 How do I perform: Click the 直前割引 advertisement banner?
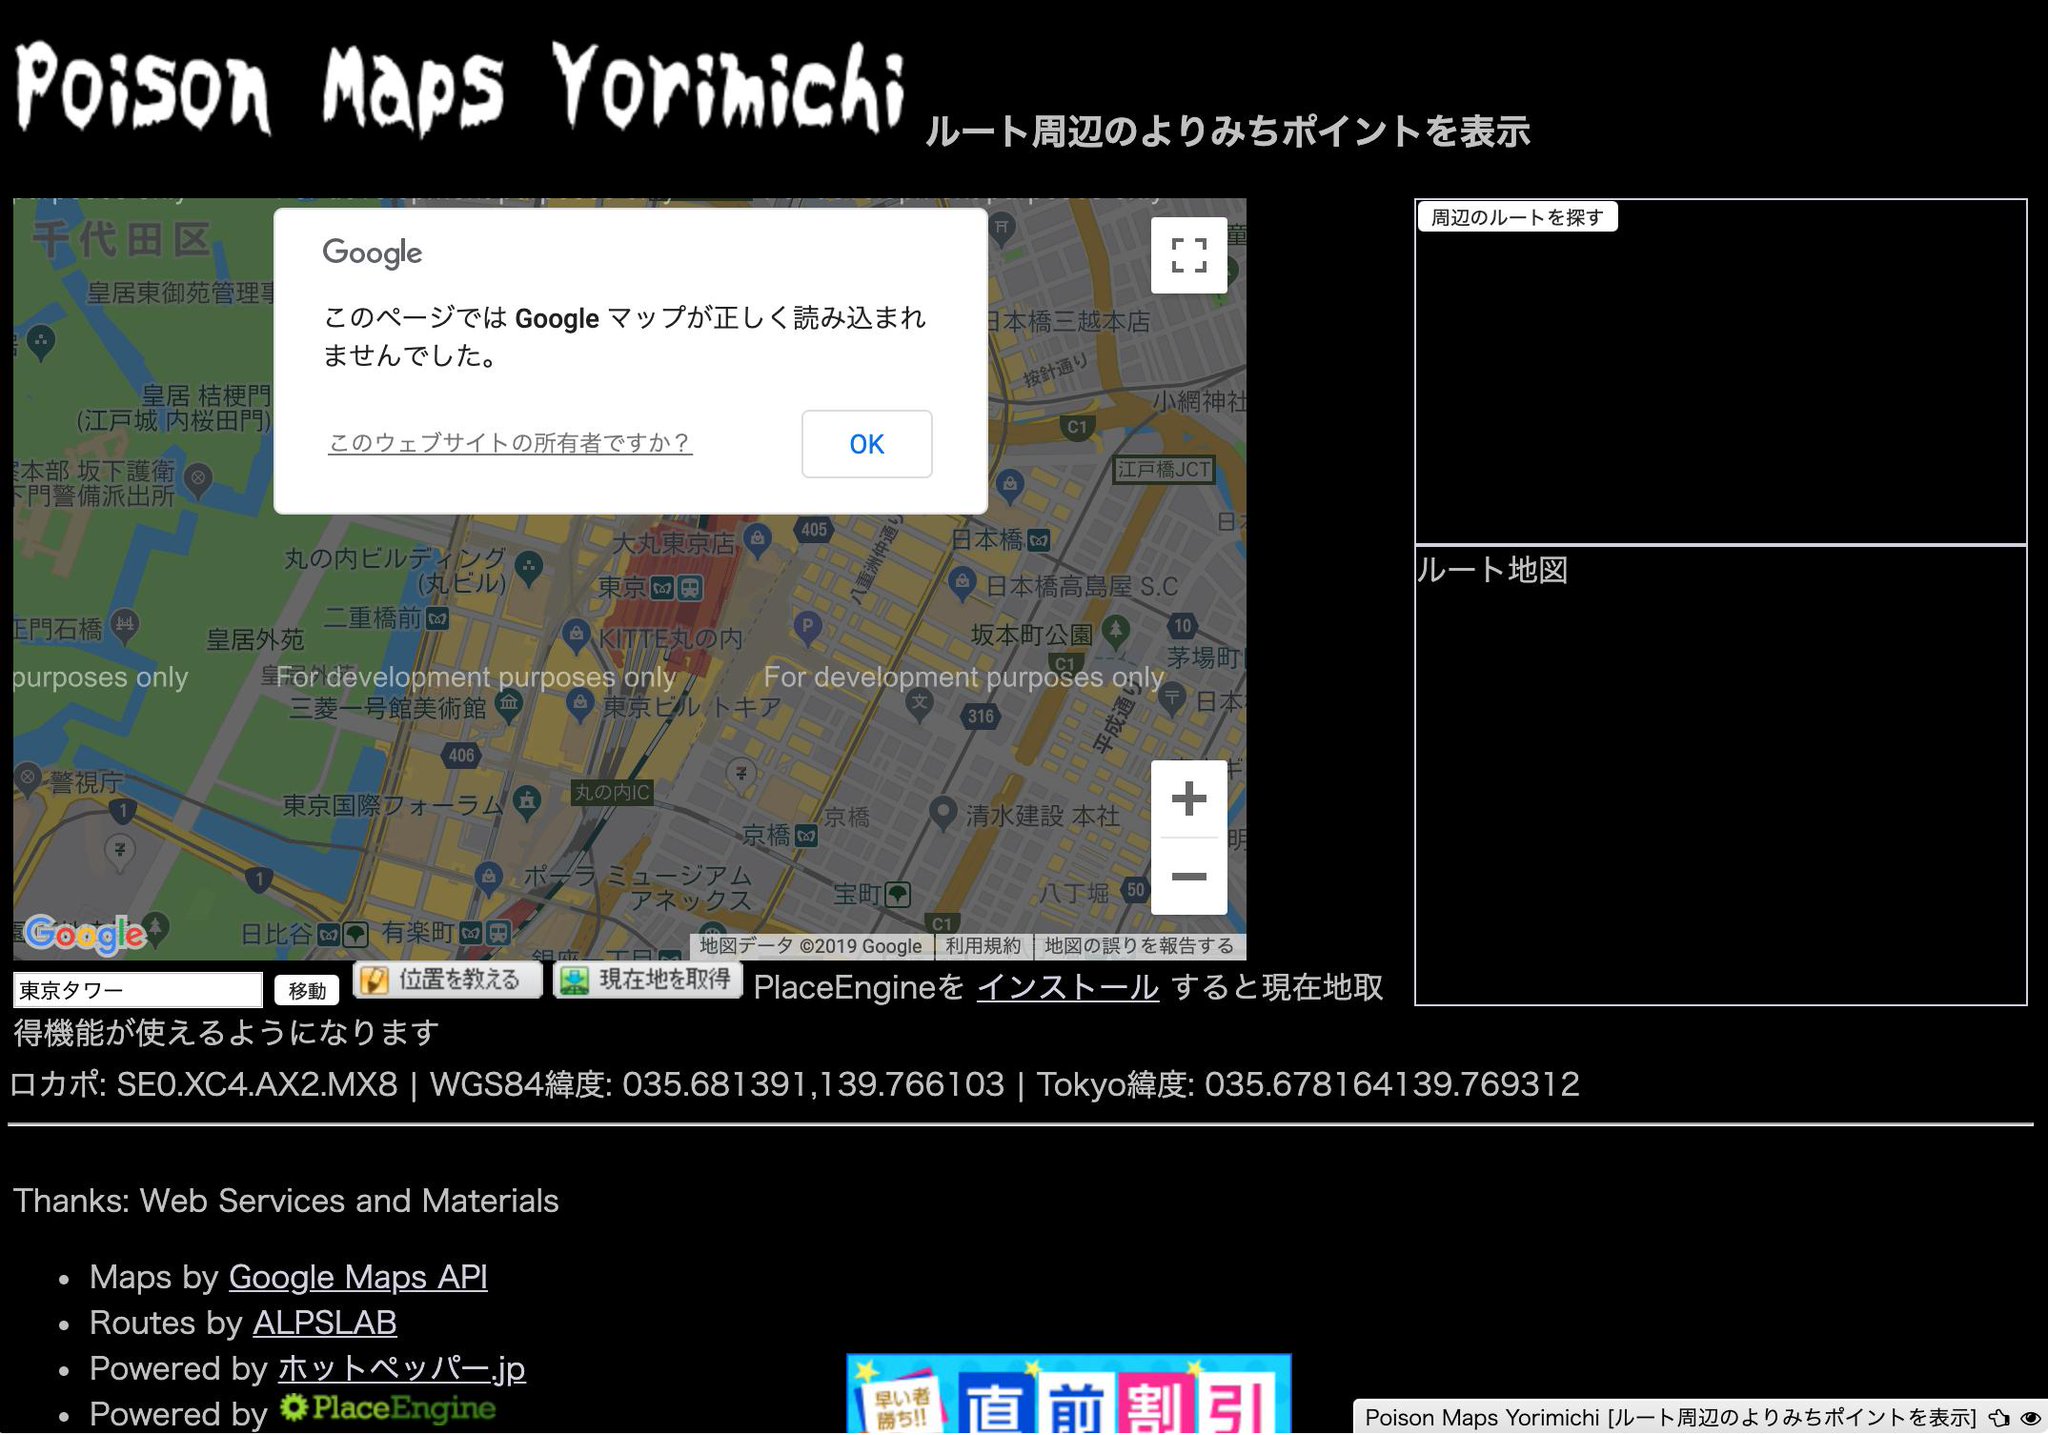pyautogui.click(x=1068, y=1395)
